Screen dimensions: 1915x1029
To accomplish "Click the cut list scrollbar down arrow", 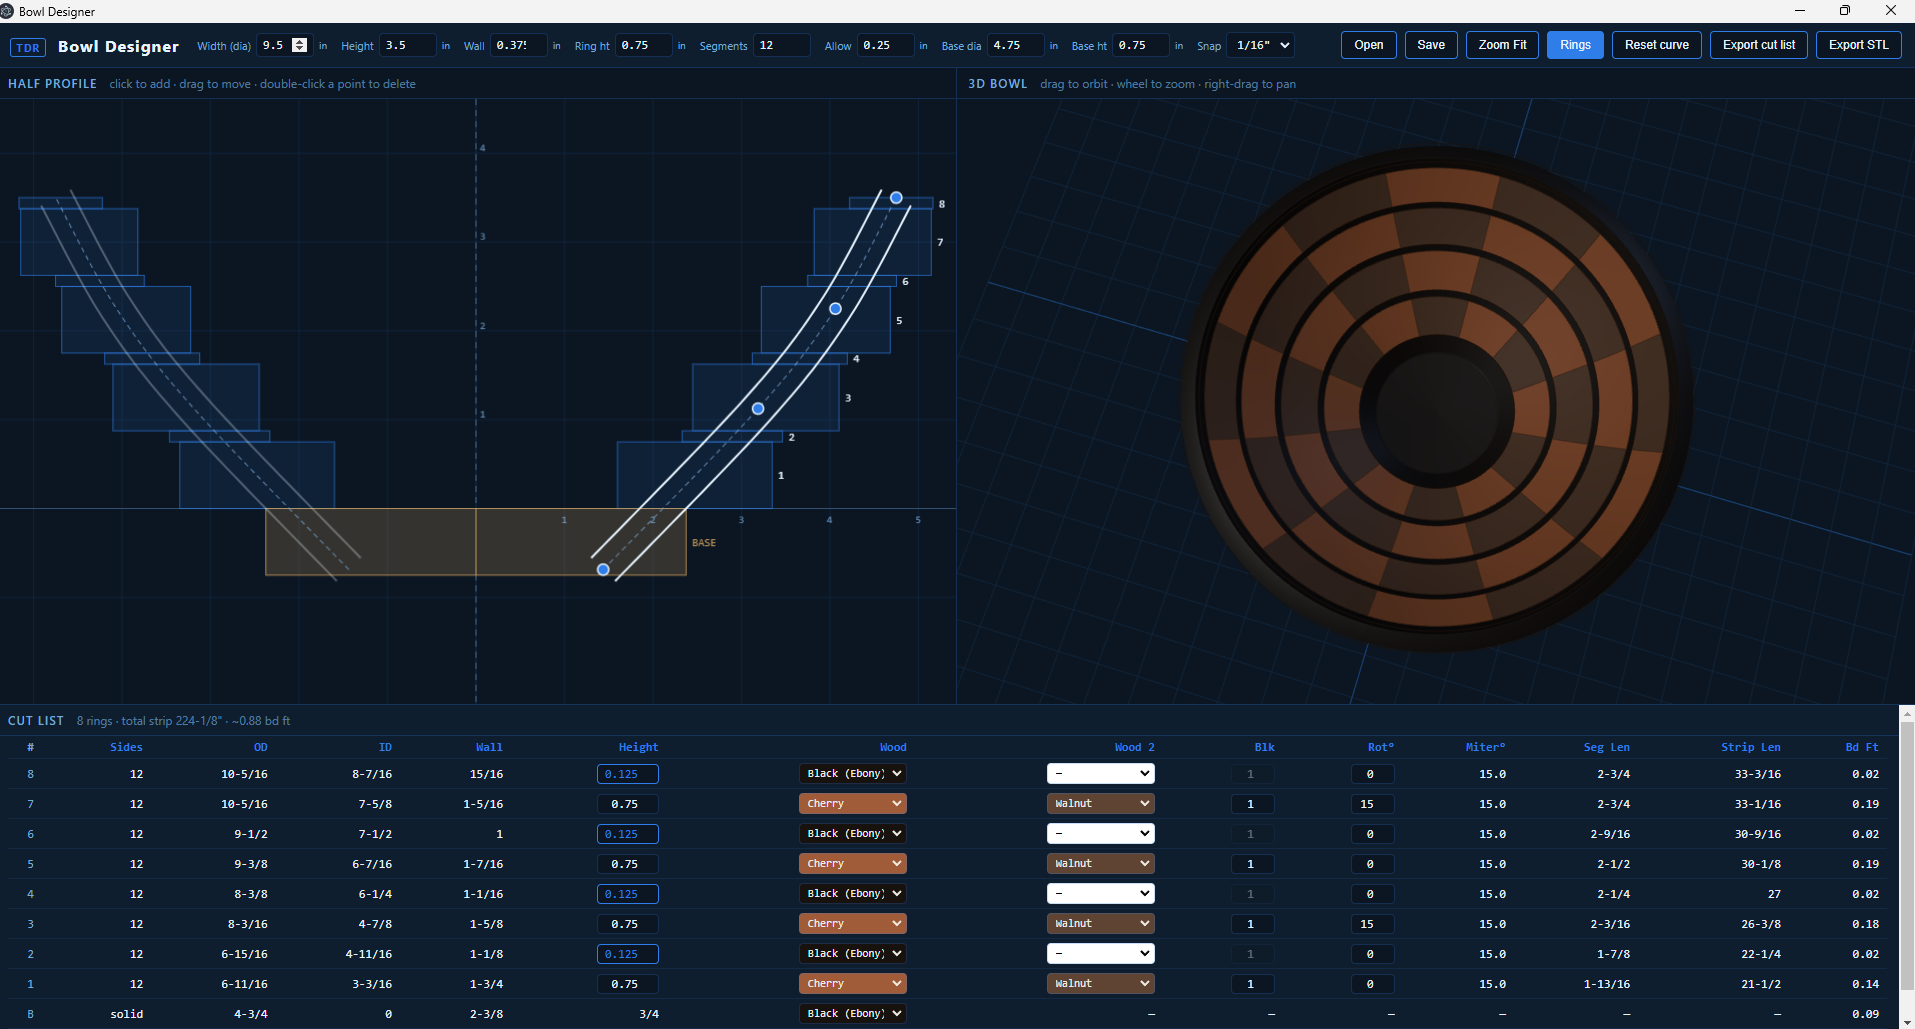I will pos(1907,1021).
